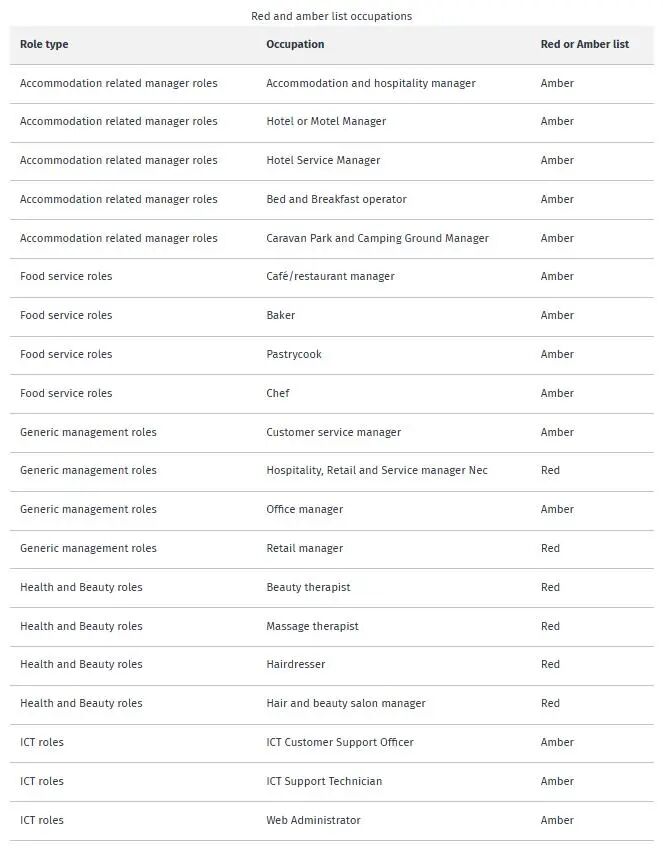Viewport: 663px width, 851px height.
Task: Select the Hotel or Motel Manager occupation
Action: click(x=325, y=121)
